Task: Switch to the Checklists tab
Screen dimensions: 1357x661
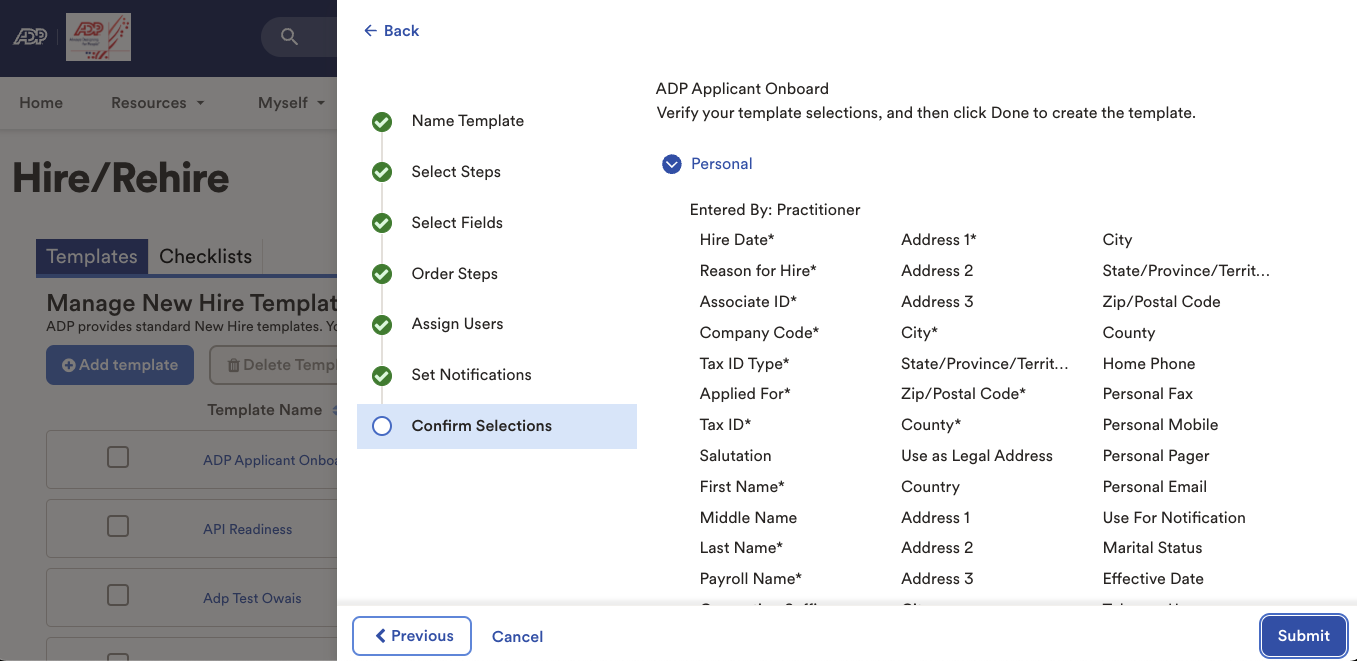Action: [x=205, y=256]
